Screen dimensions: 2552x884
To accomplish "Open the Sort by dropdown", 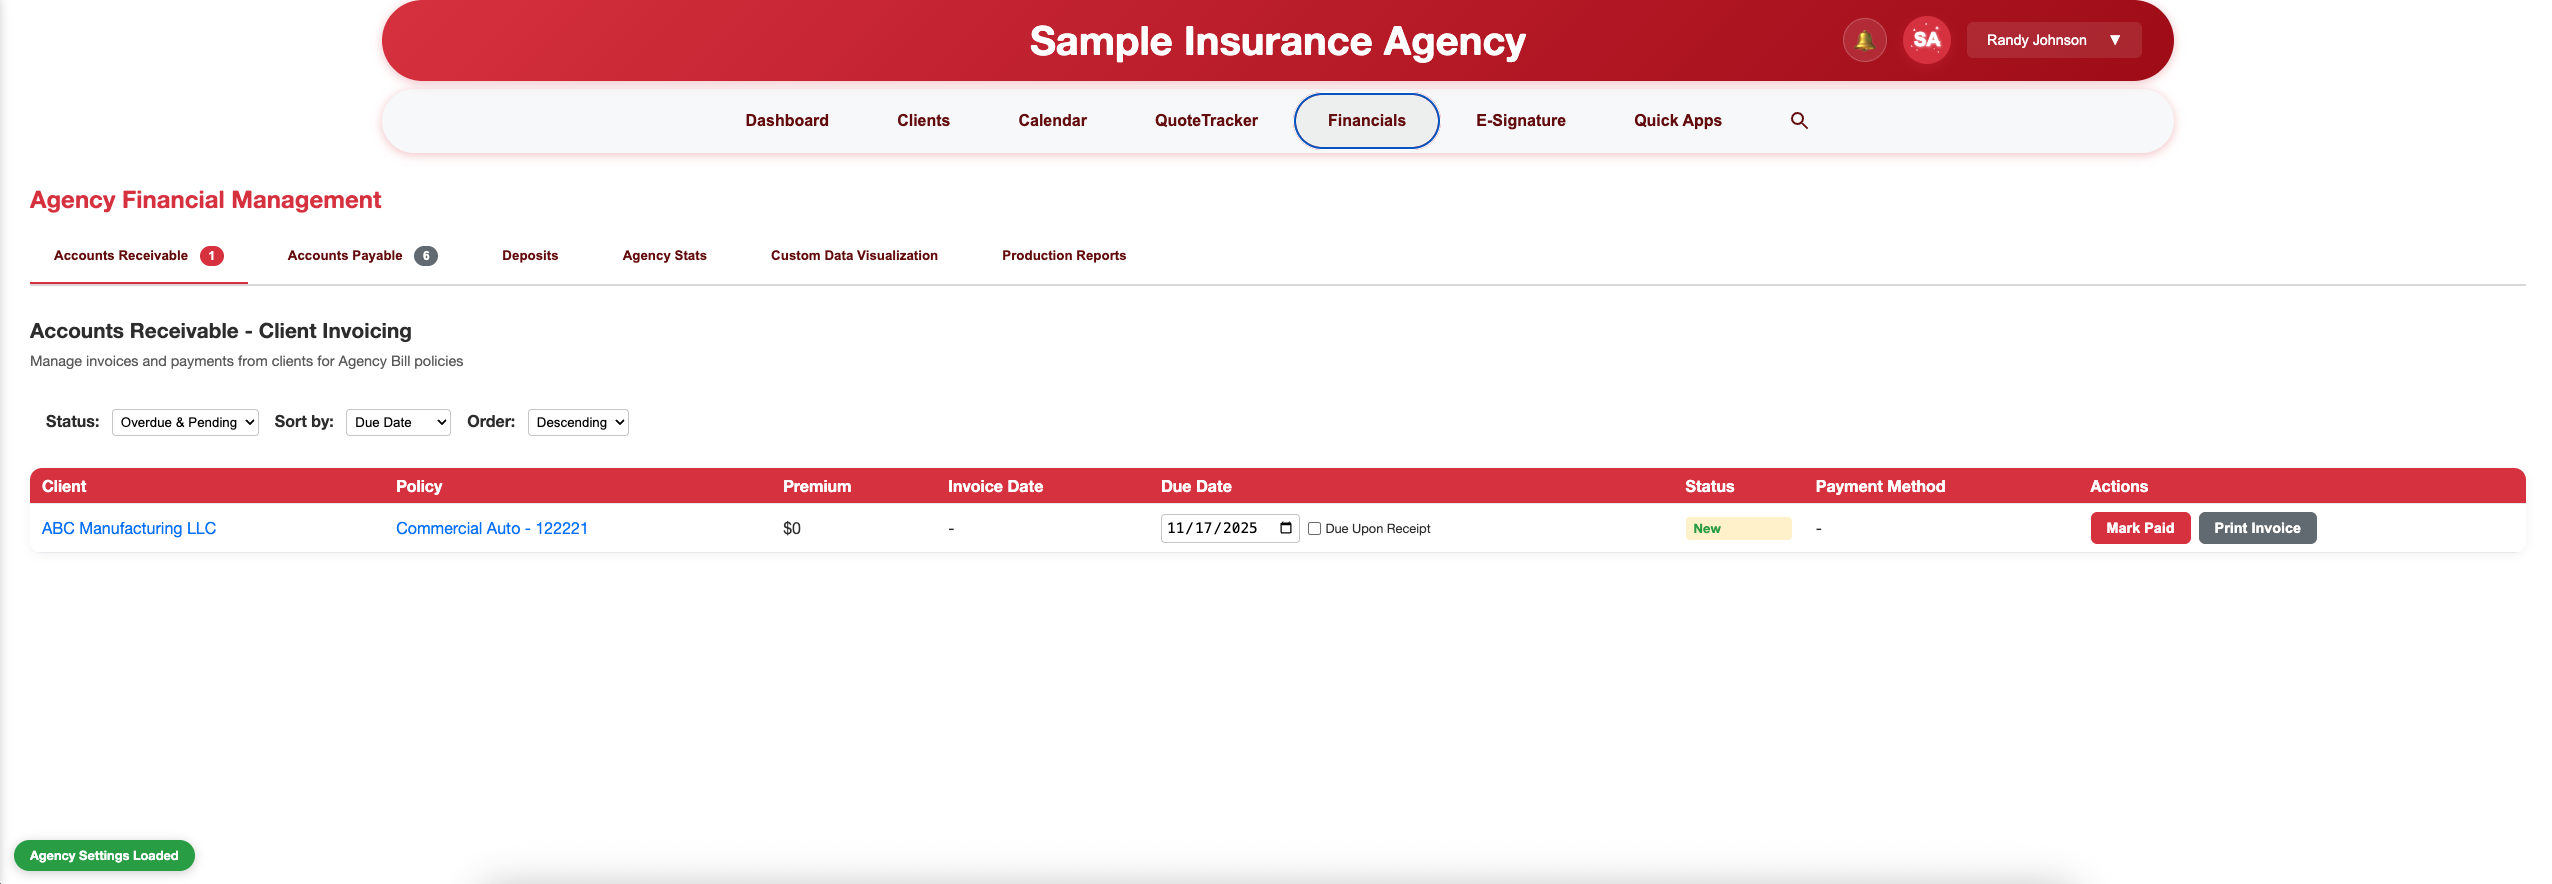I will (x=398, y=423).
